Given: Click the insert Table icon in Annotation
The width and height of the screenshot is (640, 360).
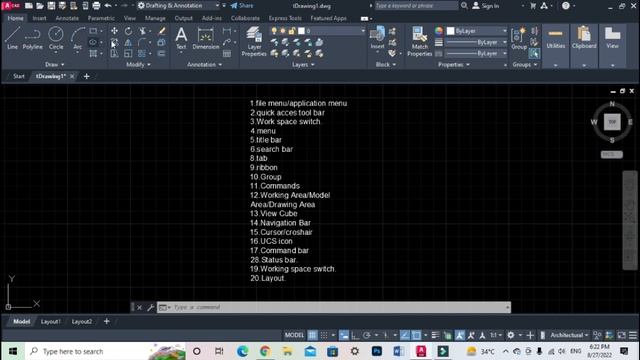Looking at the screenshot, I should point(227,53).
